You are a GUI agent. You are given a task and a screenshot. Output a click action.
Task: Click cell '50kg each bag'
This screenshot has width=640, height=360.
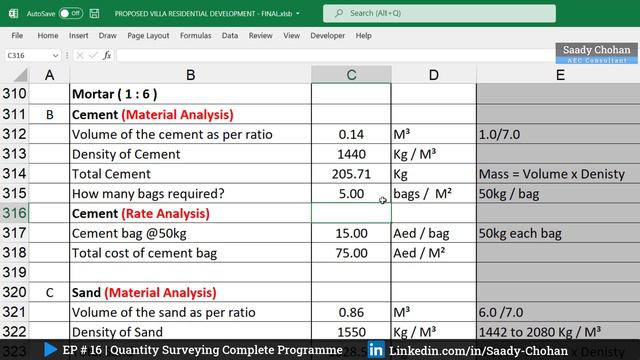tap(558, 233)
